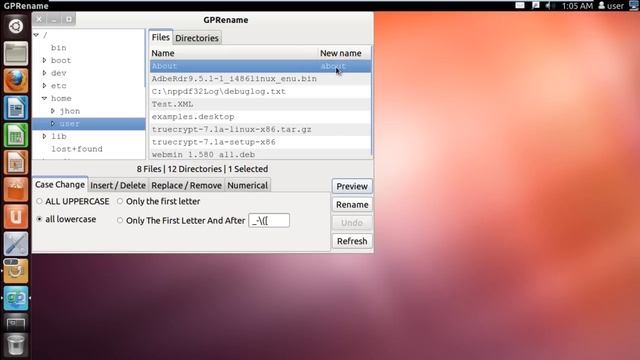This screenshot has width=640, height=360.
Task: Select ALL UPPERCASE option
Action: tap(73, 201)
